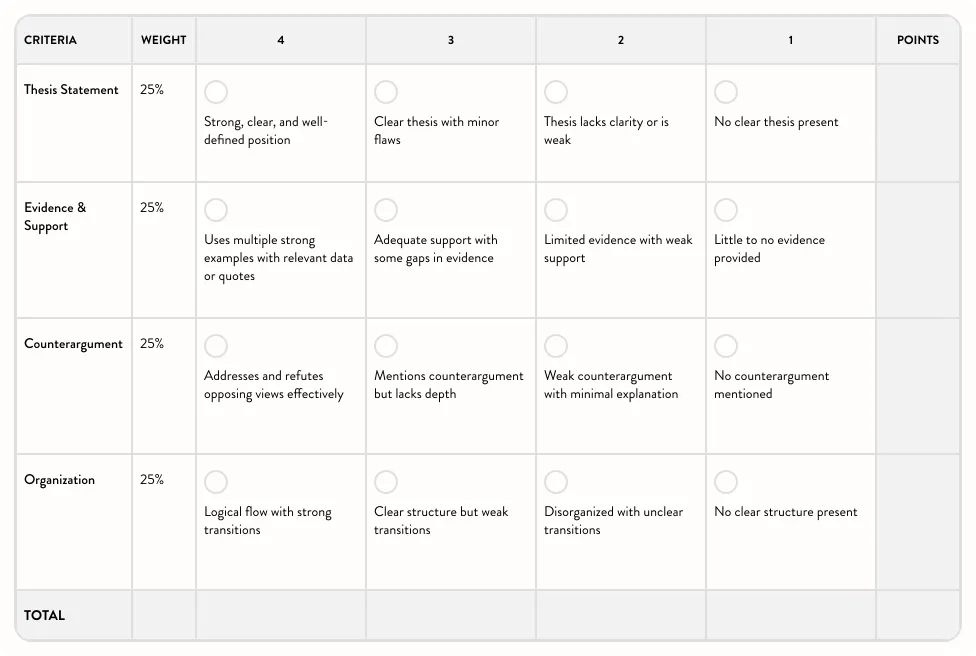The width and height of the screenshot is (976, 656).
Task: Select score 3 for Thesis Statement
Action: pos(386,93)
